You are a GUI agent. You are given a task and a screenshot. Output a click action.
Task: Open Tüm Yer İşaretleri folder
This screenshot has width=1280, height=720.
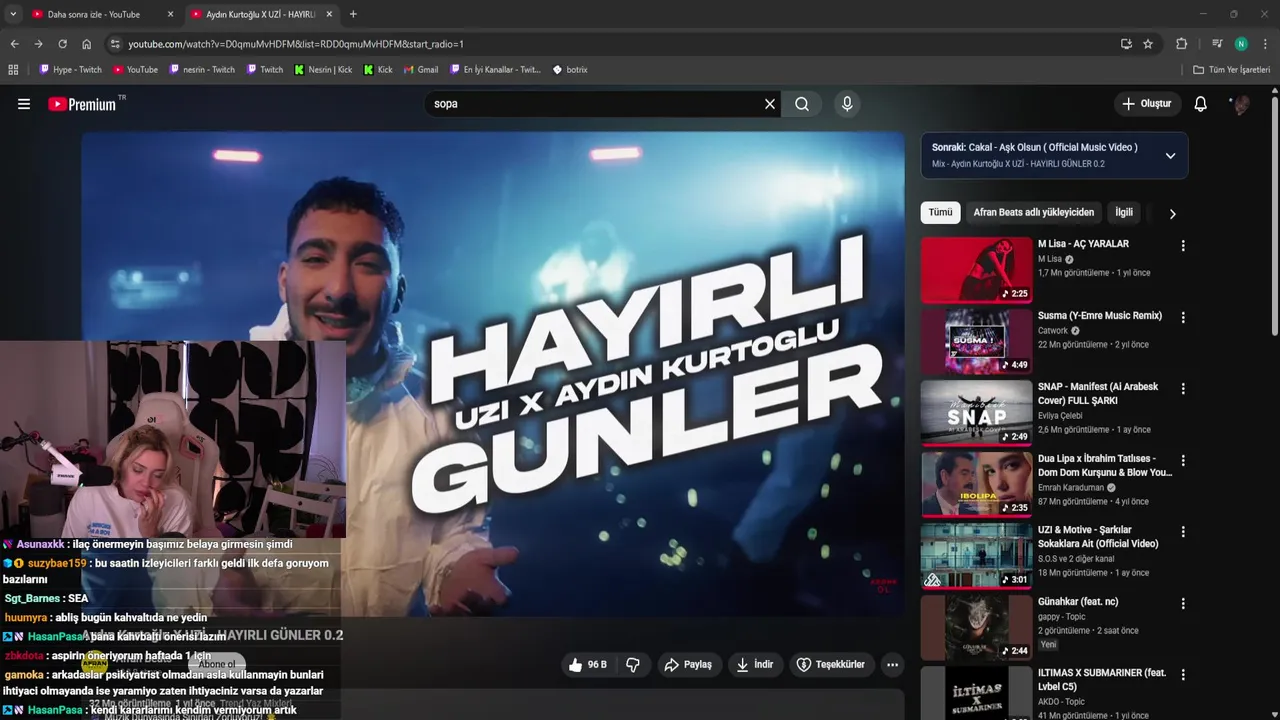point(1232,70)
